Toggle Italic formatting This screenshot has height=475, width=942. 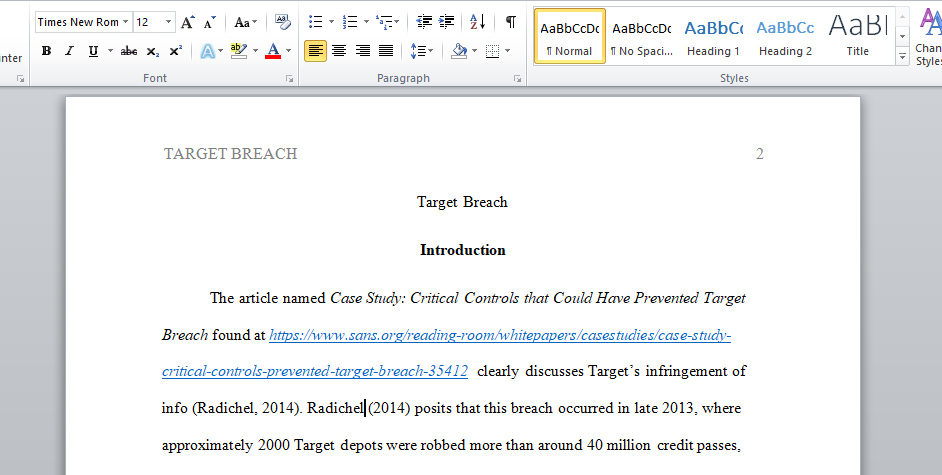(70, 51)
